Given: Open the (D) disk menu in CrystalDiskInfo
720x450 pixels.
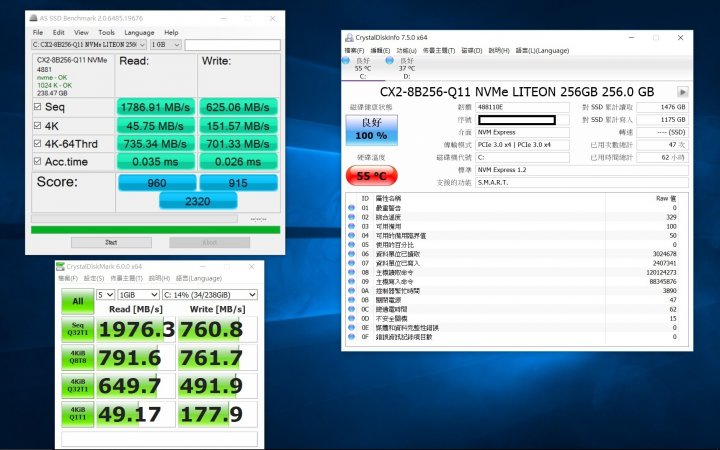Looking at the screenshot, I should [x=472, y=51].
